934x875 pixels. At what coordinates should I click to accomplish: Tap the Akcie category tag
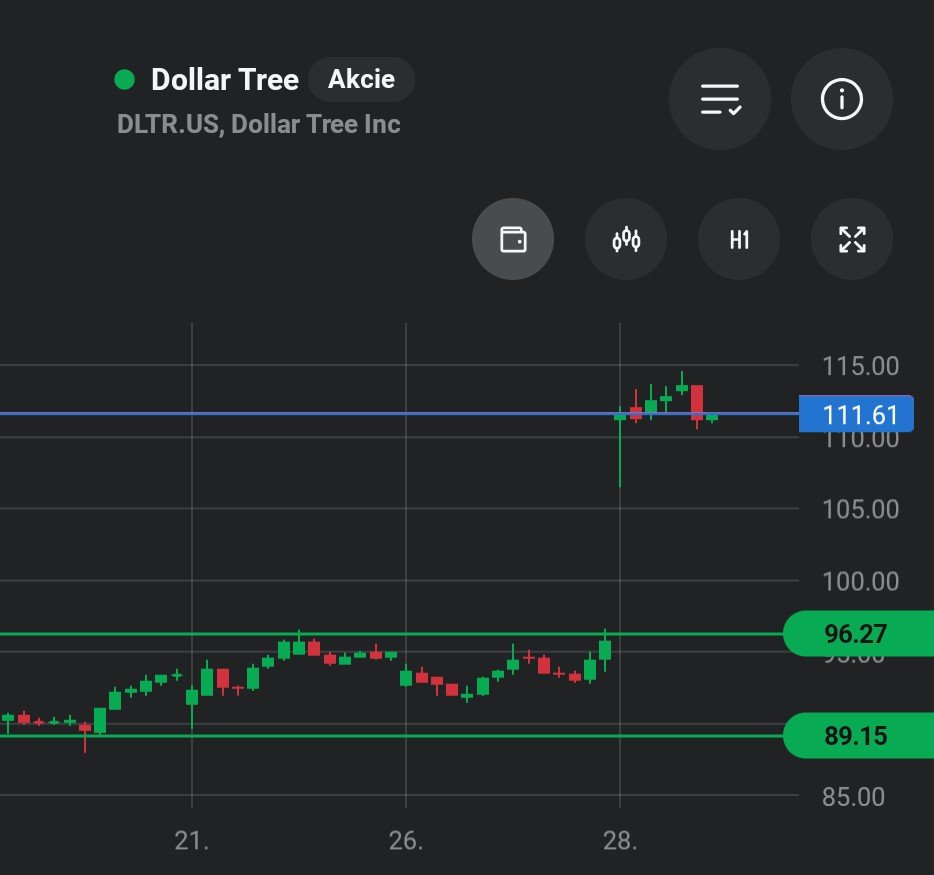(361, 79)
